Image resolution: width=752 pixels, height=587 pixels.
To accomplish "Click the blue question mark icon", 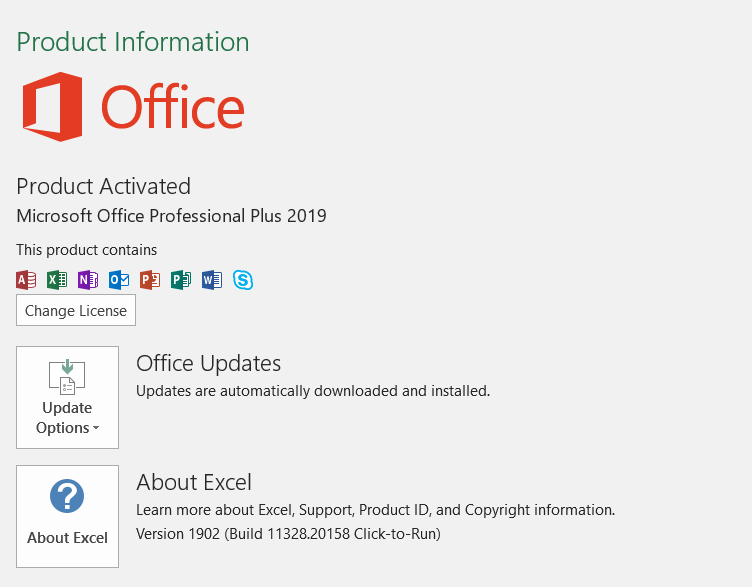I will click(67, 496).
